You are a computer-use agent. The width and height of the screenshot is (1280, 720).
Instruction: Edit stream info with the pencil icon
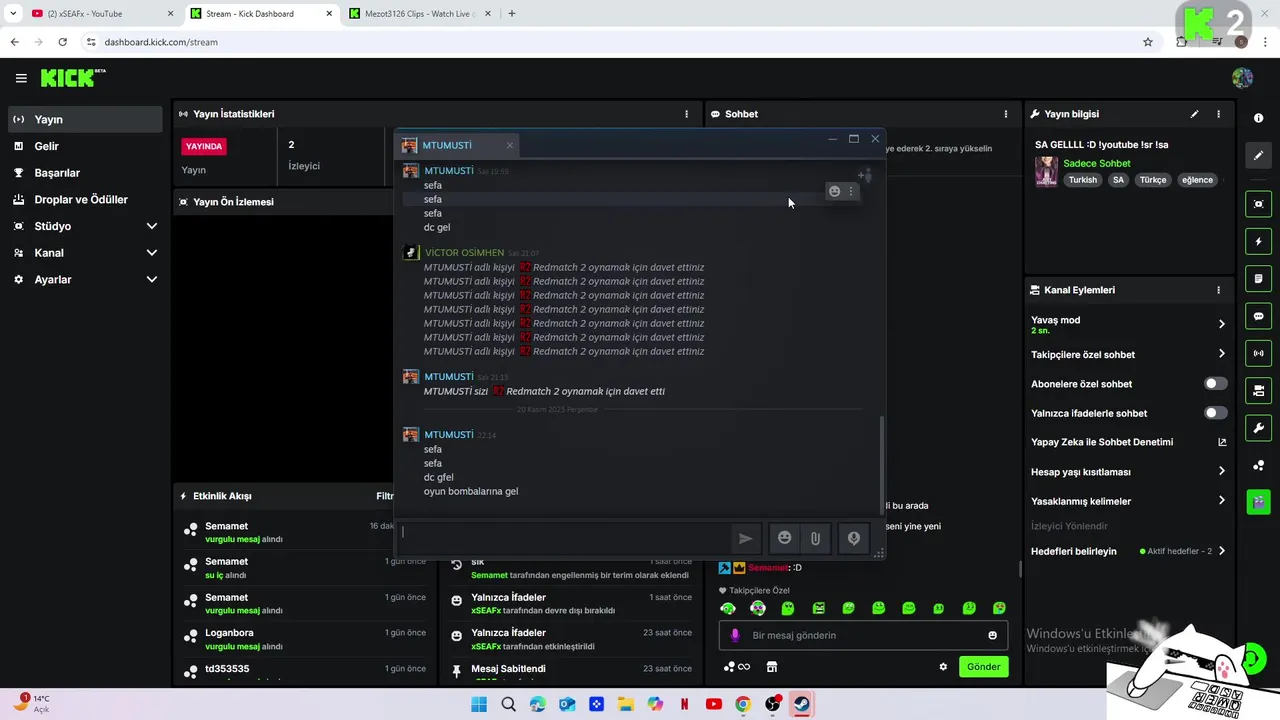pyautogui.click(x=1194, y=114)
